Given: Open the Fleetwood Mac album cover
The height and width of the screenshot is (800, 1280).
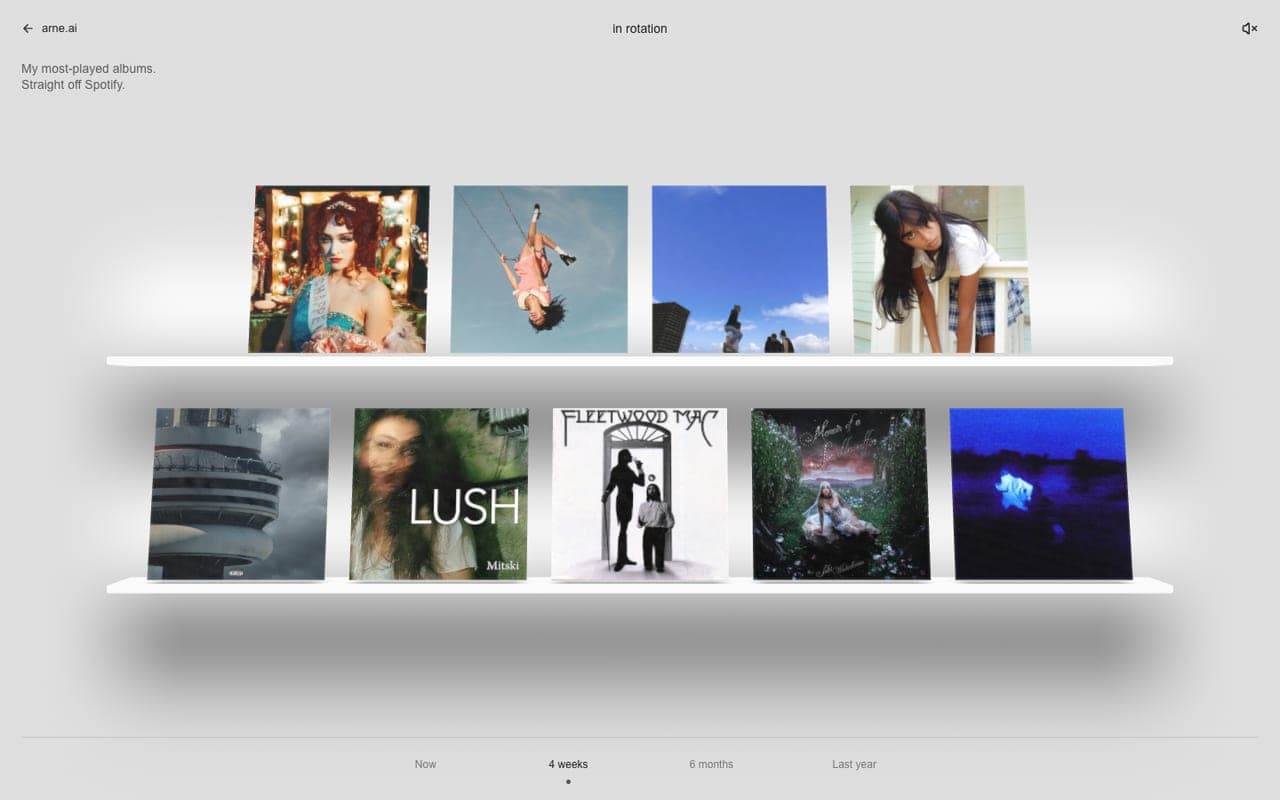Looking at the screenshot, I should [640, 494].
